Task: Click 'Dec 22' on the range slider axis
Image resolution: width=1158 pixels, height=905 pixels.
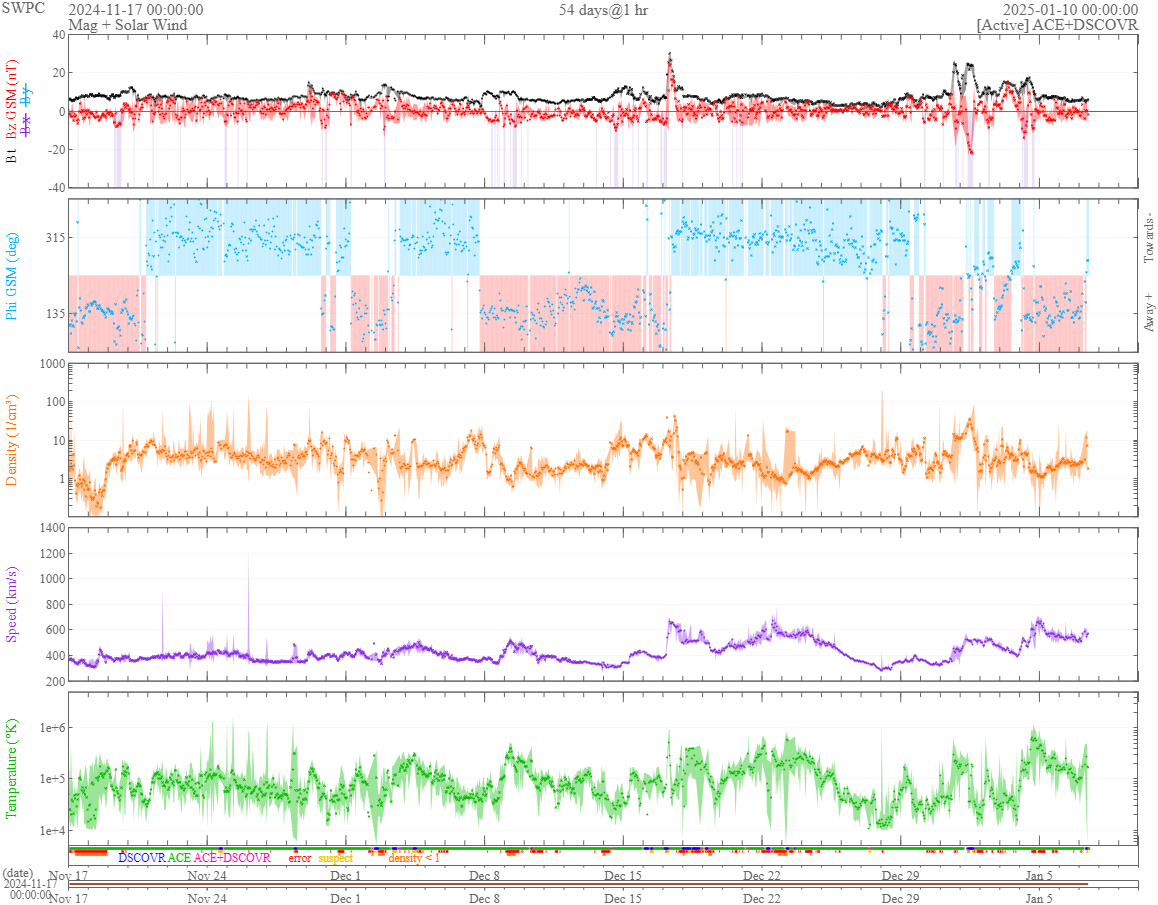Action: [761, 898]
